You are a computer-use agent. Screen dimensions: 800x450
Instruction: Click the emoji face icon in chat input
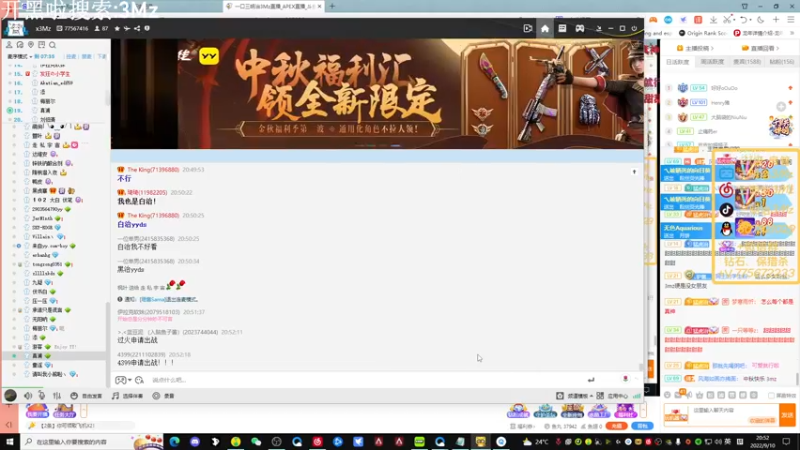coord(139,380)
